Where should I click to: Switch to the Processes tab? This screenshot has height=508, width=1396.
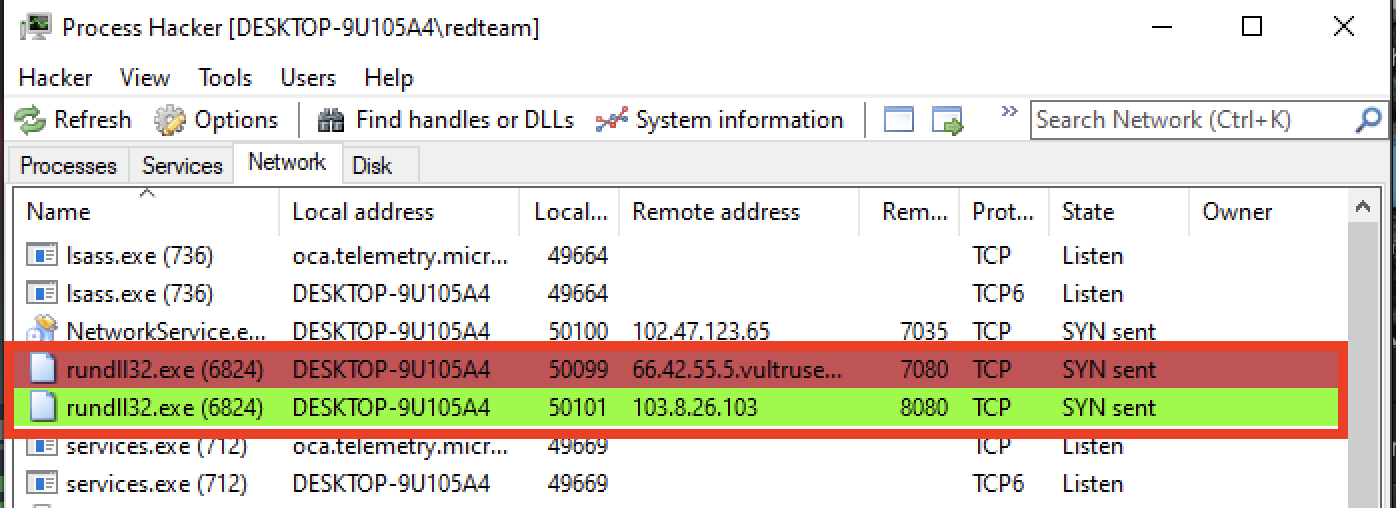click(x=69, y=166)
